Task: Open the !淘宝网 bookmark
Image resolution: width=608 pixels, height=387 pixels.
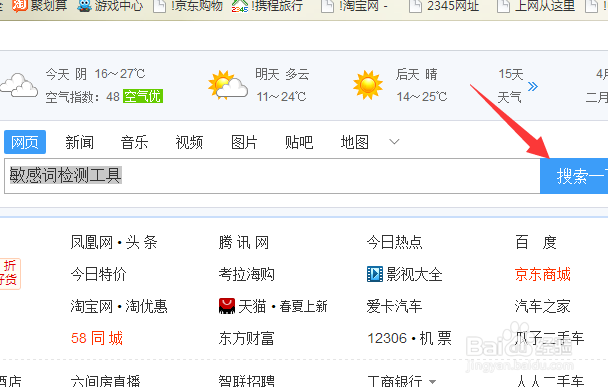Action: (x=355, y=6)
